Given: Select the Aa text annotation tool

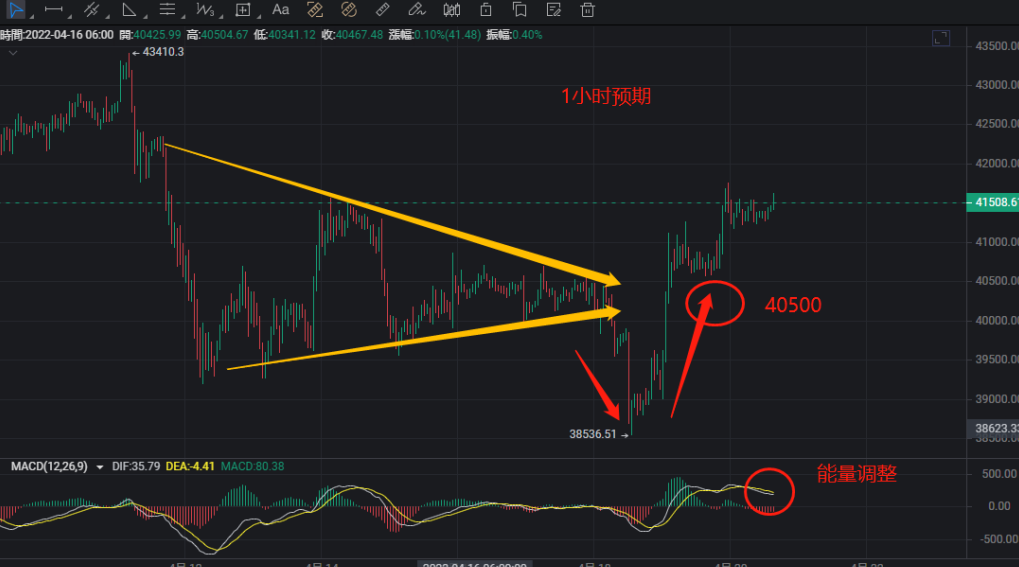Looking at the screenshot, I should click(281, 10).
